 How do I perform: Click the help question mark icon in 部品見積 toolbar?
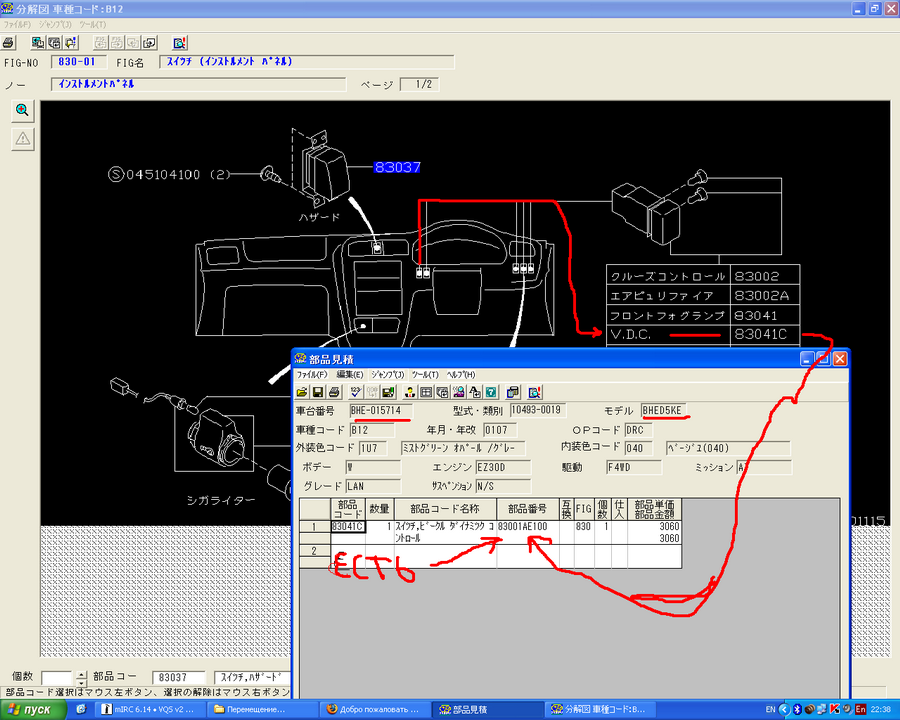(491, 391)
